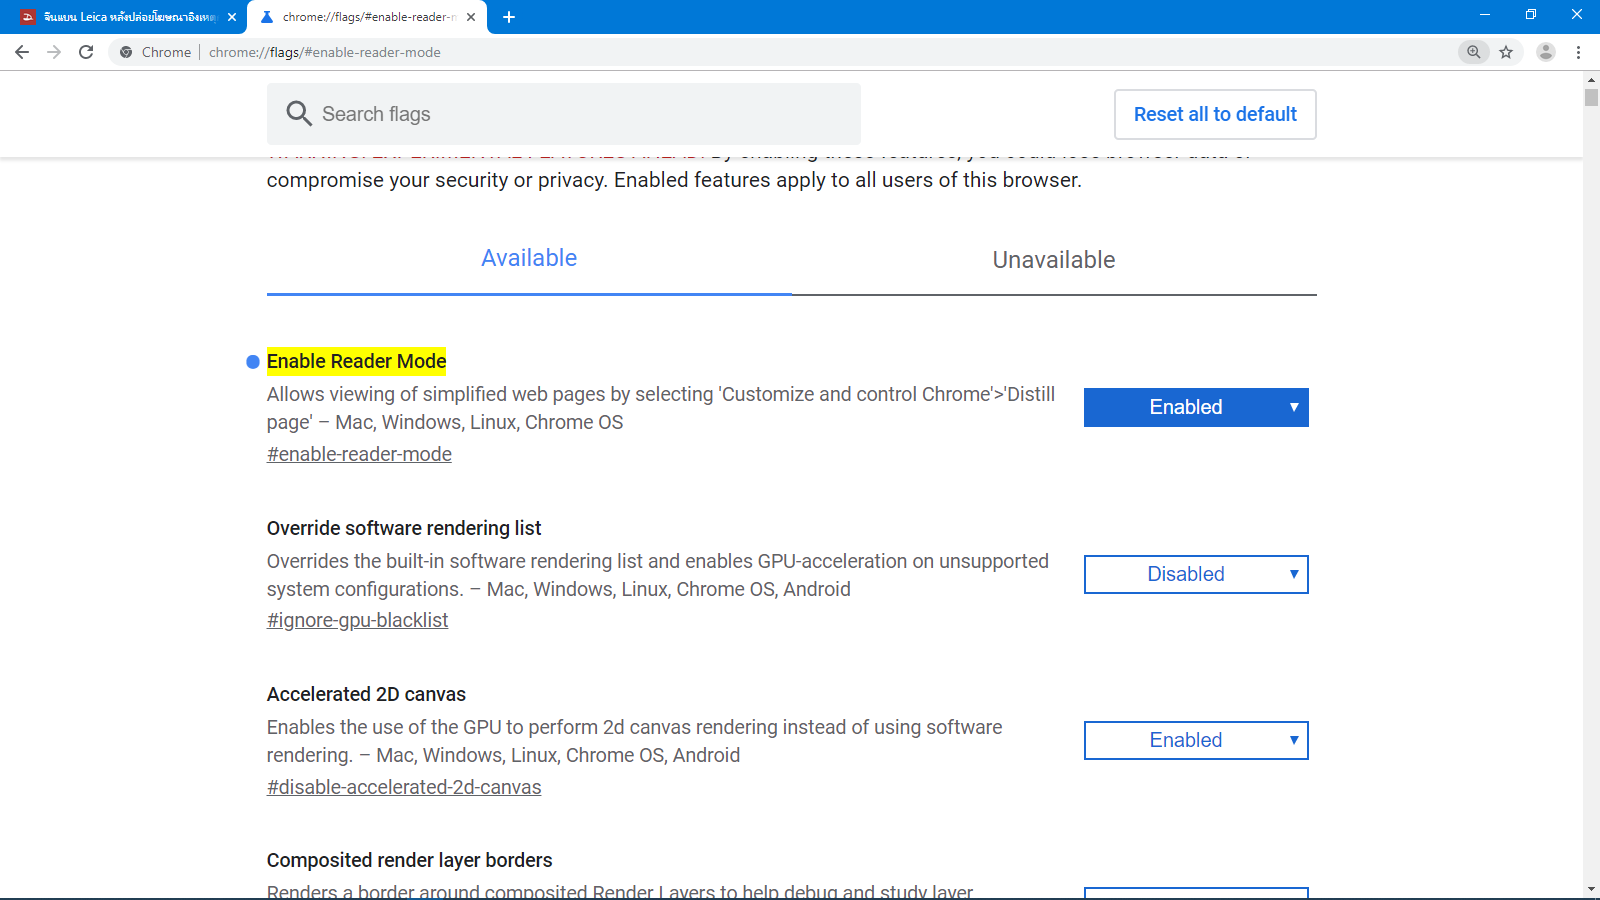1600x900 pixels.
Task: Open the Accelerated 2D canvas Enabled dropdown
Action: 1196,740
